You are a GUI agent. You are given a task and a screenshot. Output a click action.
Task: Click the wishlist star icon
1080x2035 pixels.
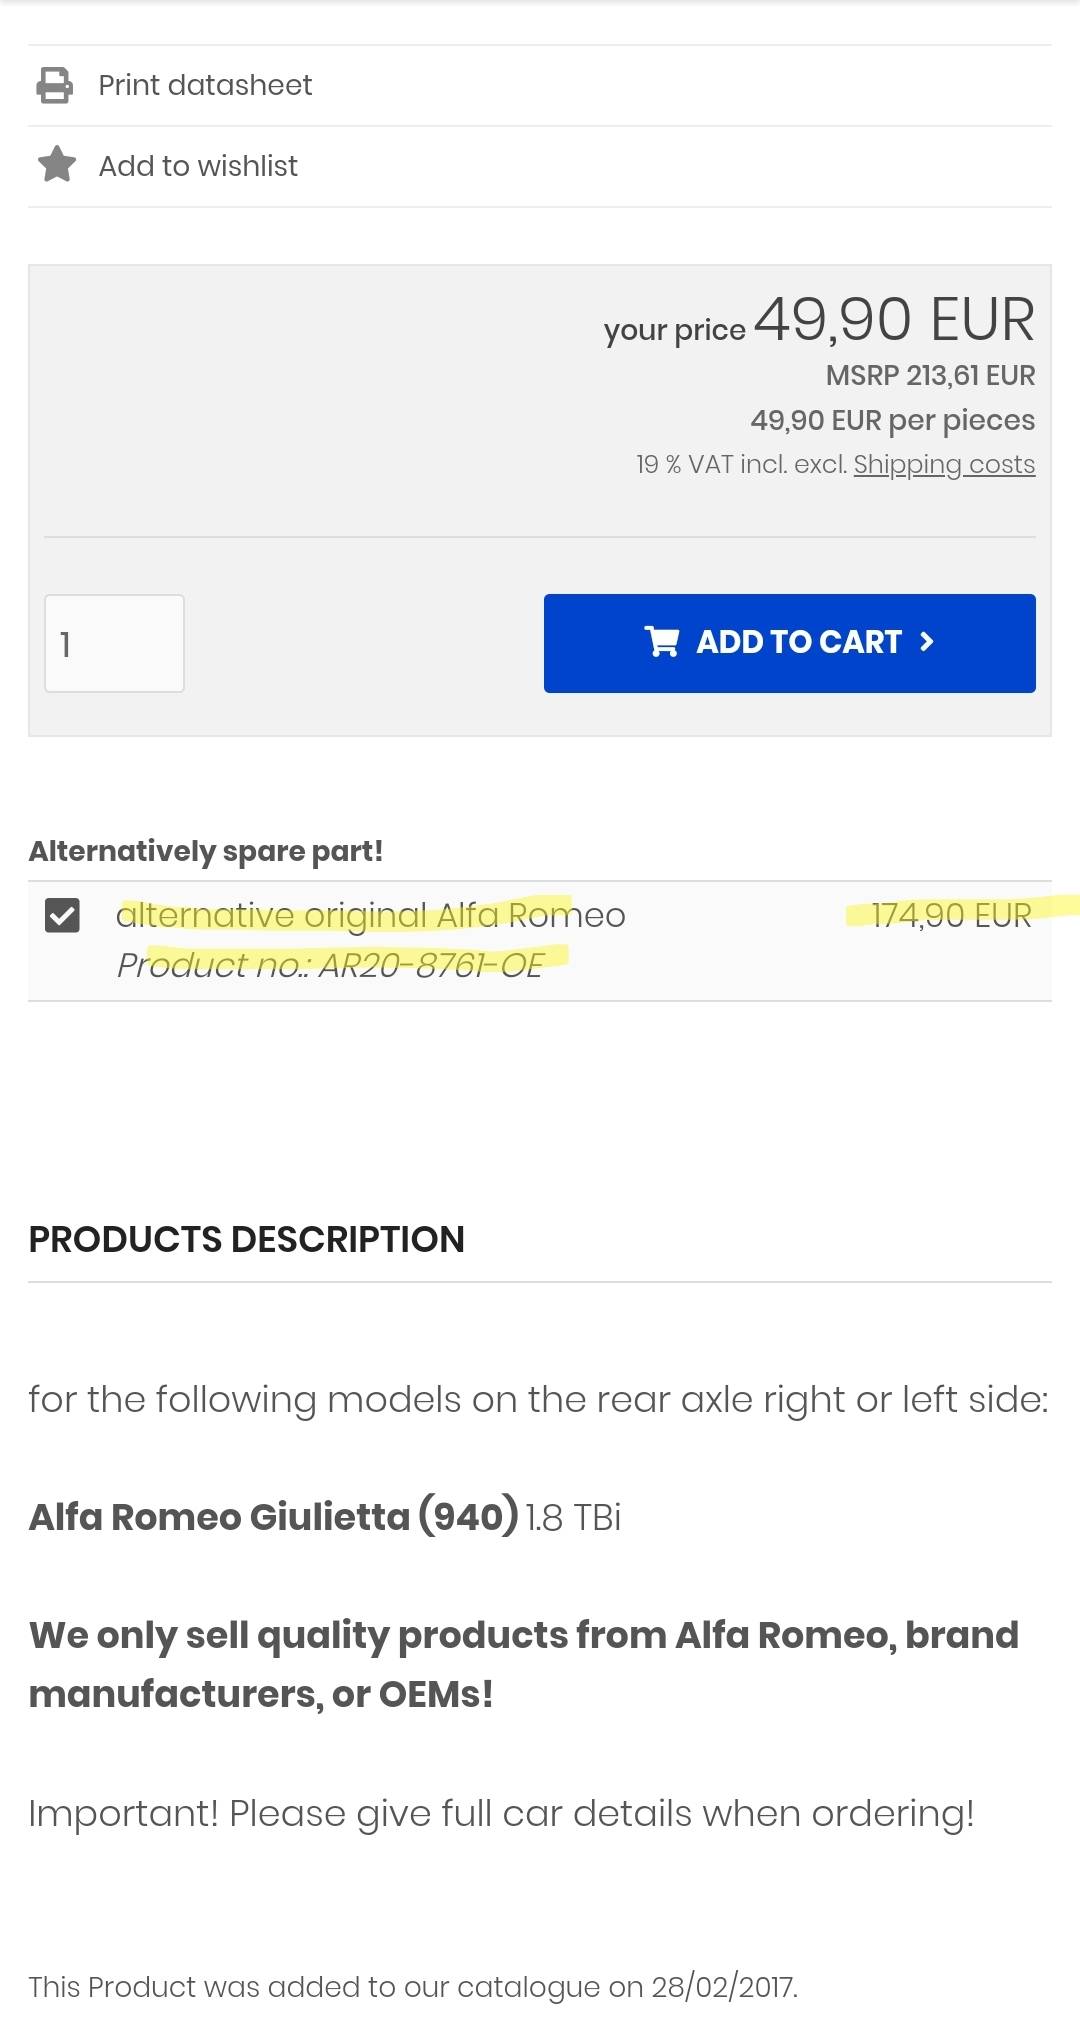(57, 165)
